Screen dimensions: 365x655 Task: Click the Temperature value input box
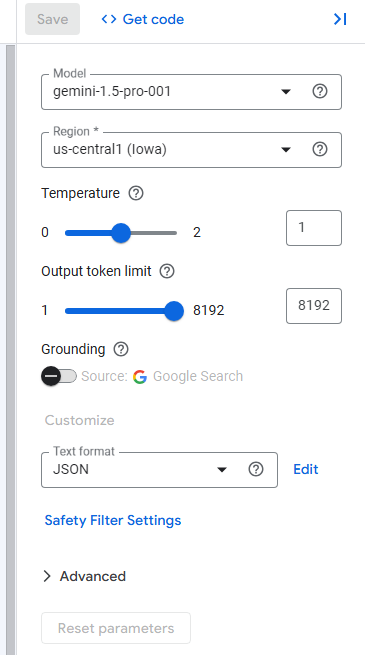(314, 228)
